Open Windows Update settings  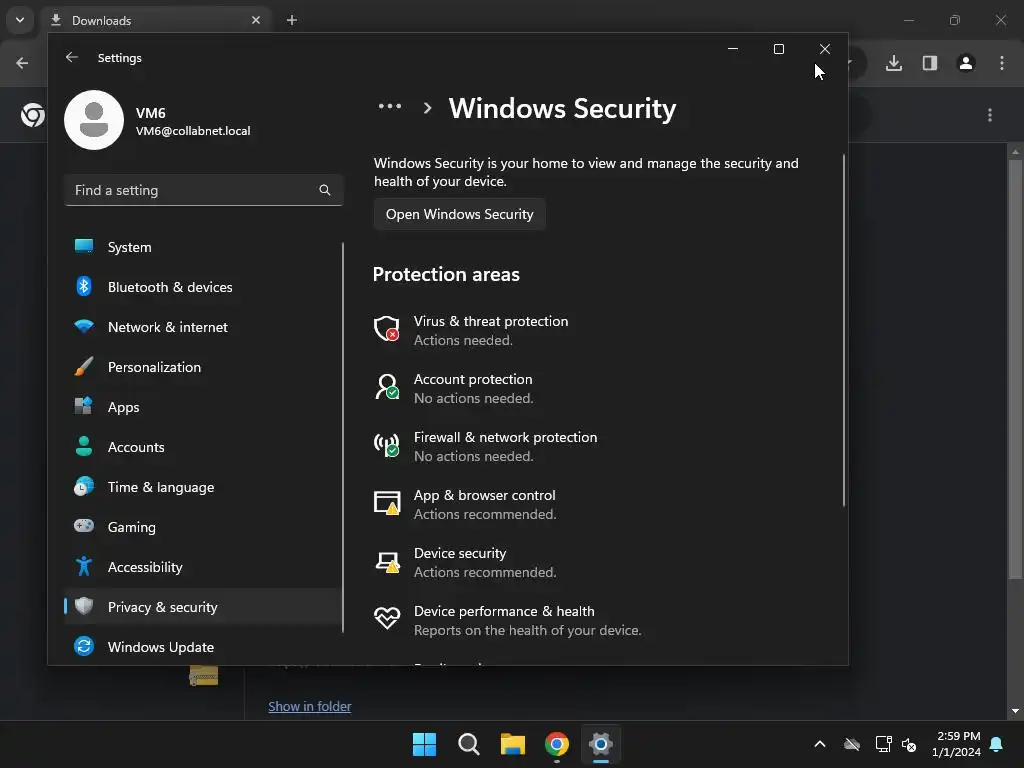pos(203,647)
